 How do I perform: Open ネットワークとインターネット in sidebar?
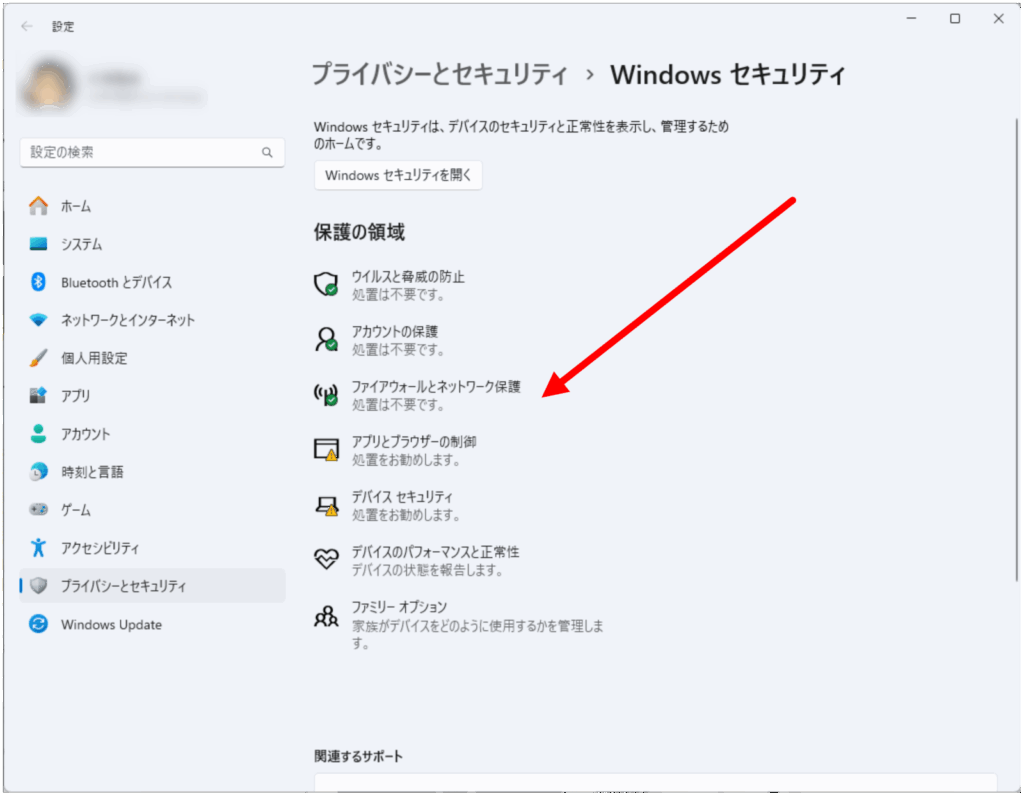(127, 320)
